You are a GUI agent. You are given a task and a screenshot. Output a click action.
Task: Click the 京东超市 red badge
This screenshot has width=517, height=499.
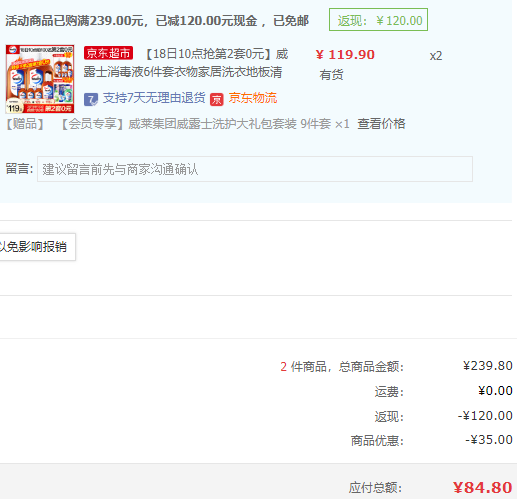[108, 53]
